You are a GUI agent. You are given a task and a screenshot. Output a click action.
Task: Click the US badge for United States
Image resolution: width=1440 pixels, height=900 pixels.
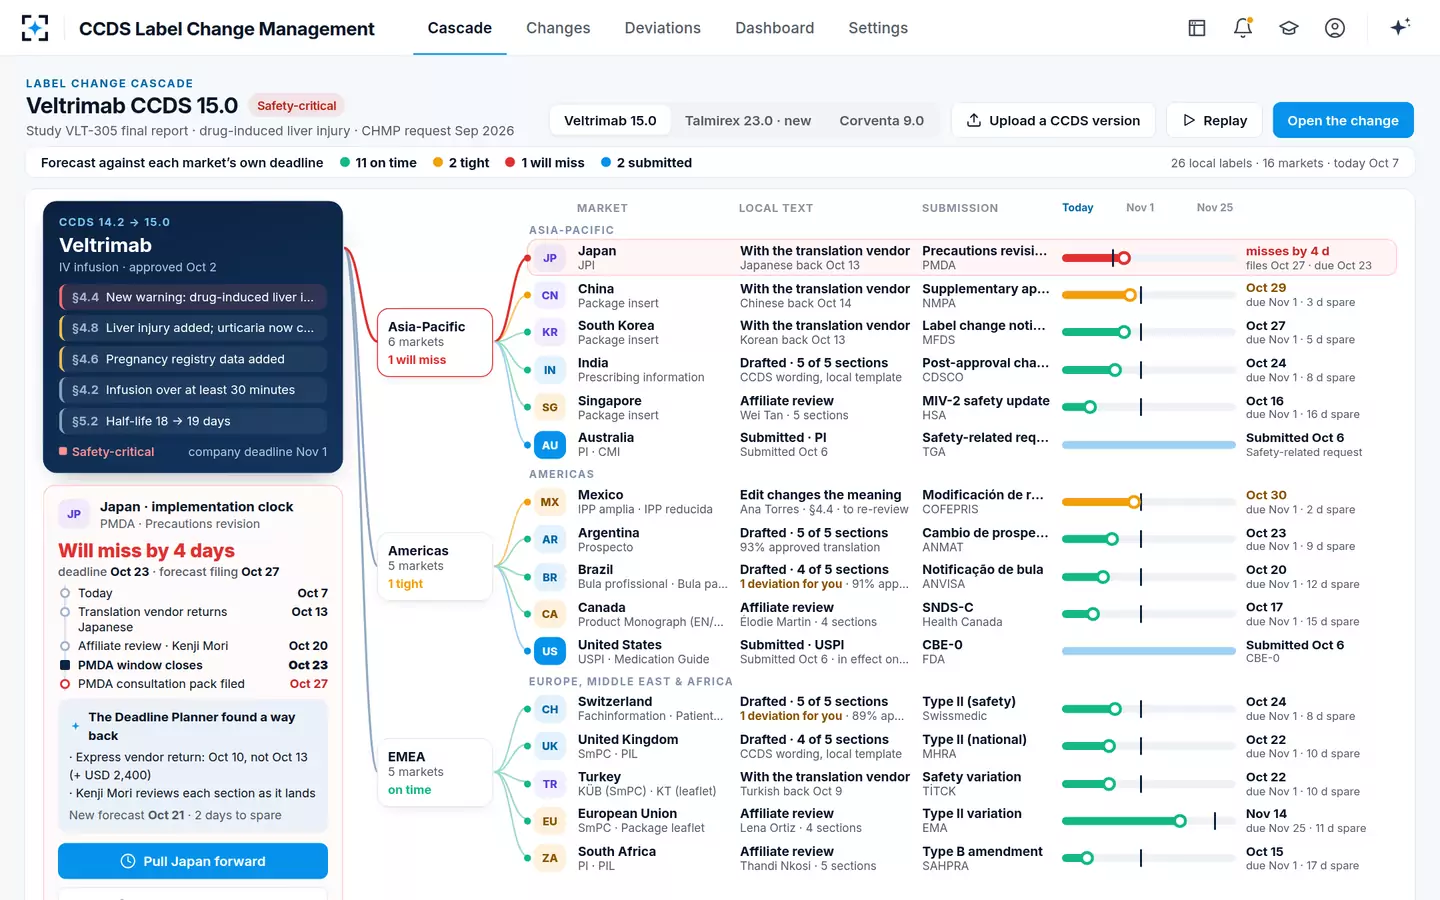550,652
